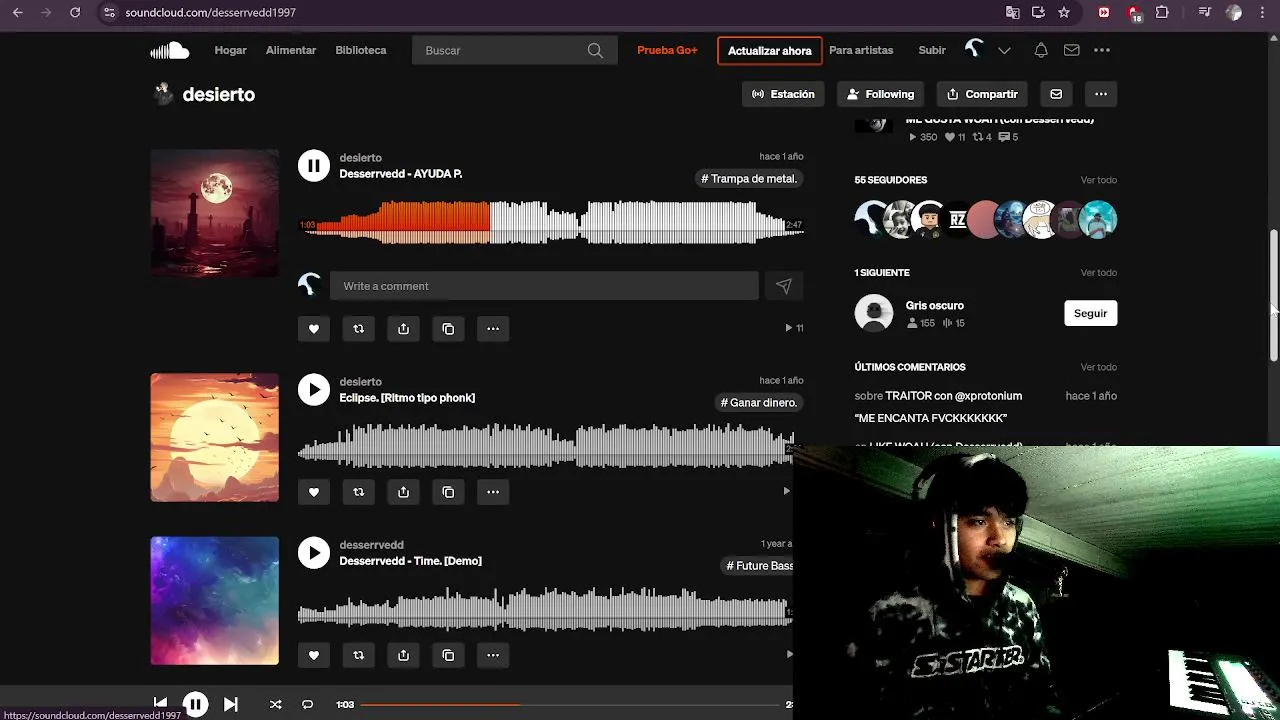Reload the page in browser toolbar
The image size is (1280, 720).
[75, 12]
